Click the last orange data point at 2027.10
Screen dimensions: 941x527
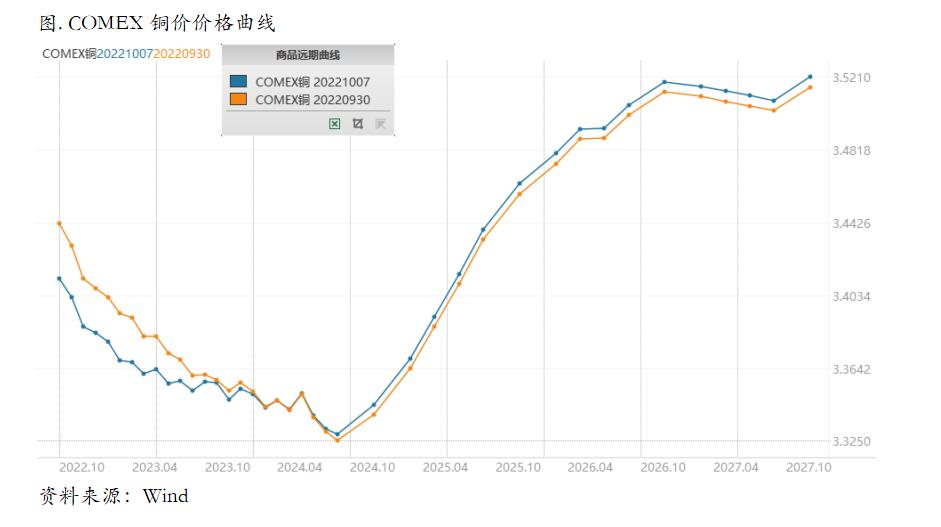[810, 88]
